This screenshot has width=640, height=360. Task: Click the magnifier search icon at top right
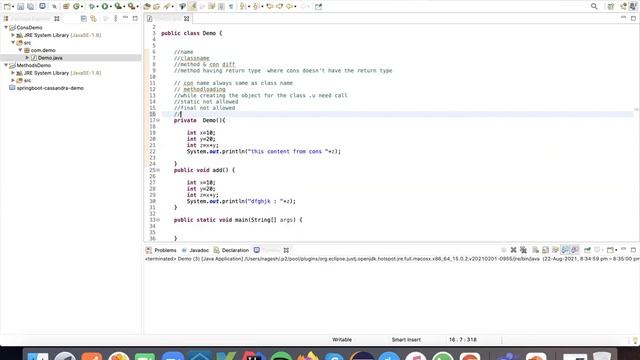(x=594, y=6)
